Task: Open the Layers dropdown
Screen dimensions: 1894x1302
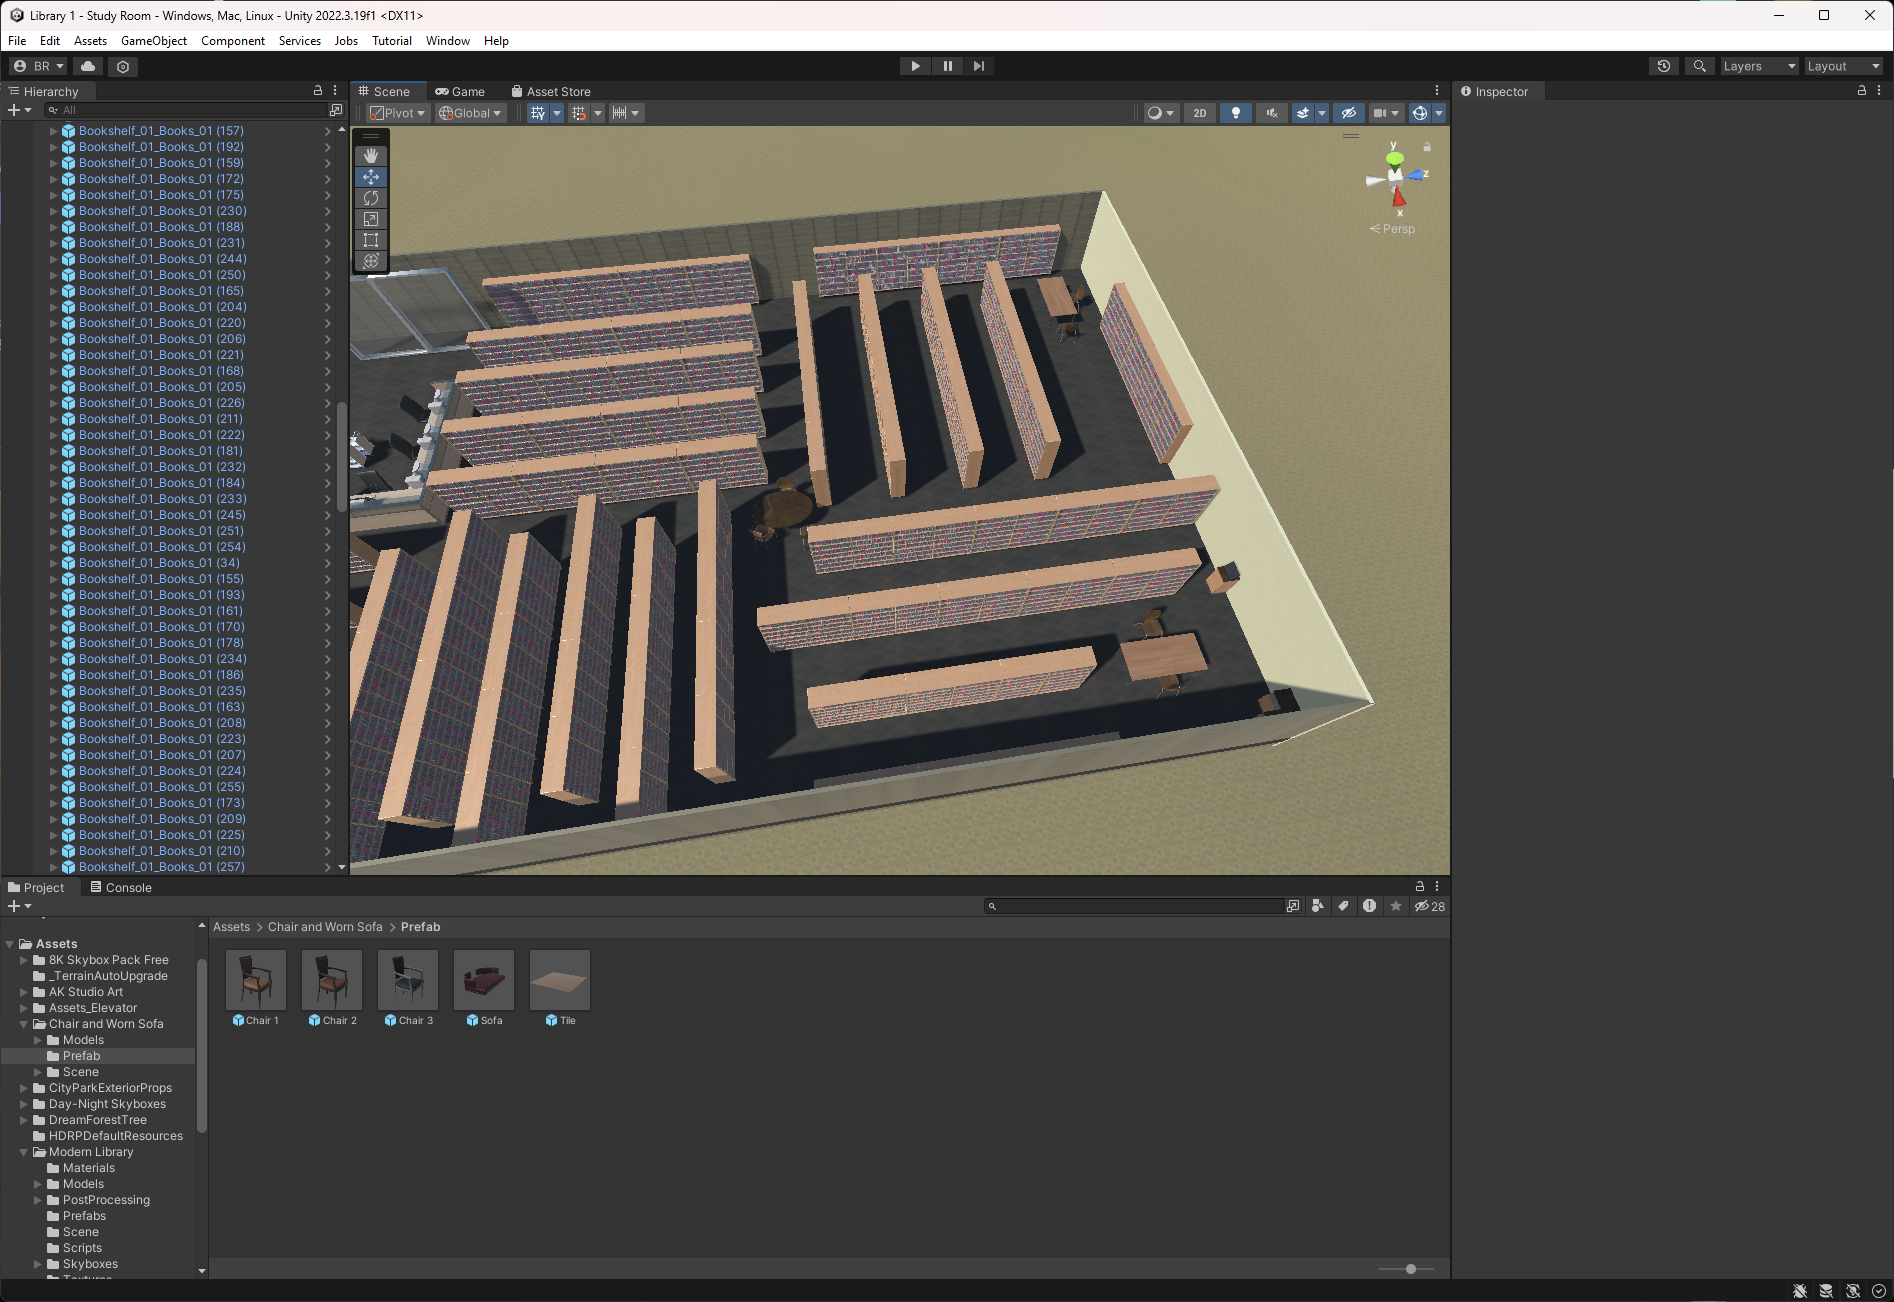Action: click(1759, 66)
